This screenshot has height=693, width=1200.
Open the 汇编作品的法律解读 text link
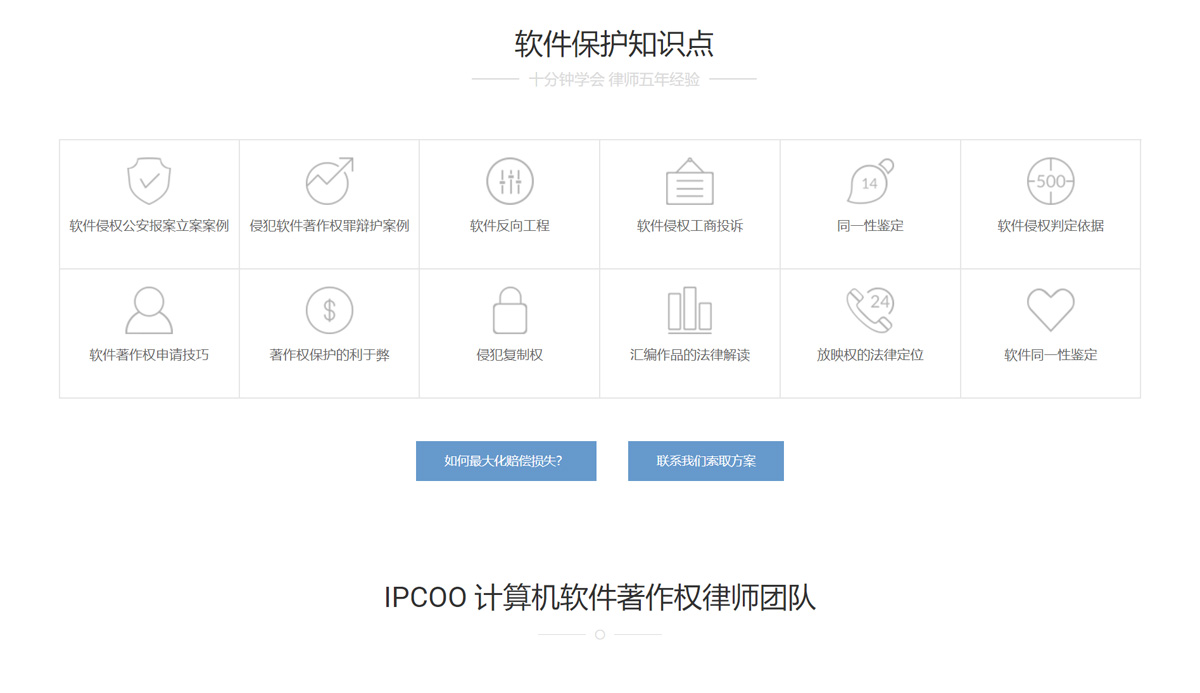(x=690, y=355)
